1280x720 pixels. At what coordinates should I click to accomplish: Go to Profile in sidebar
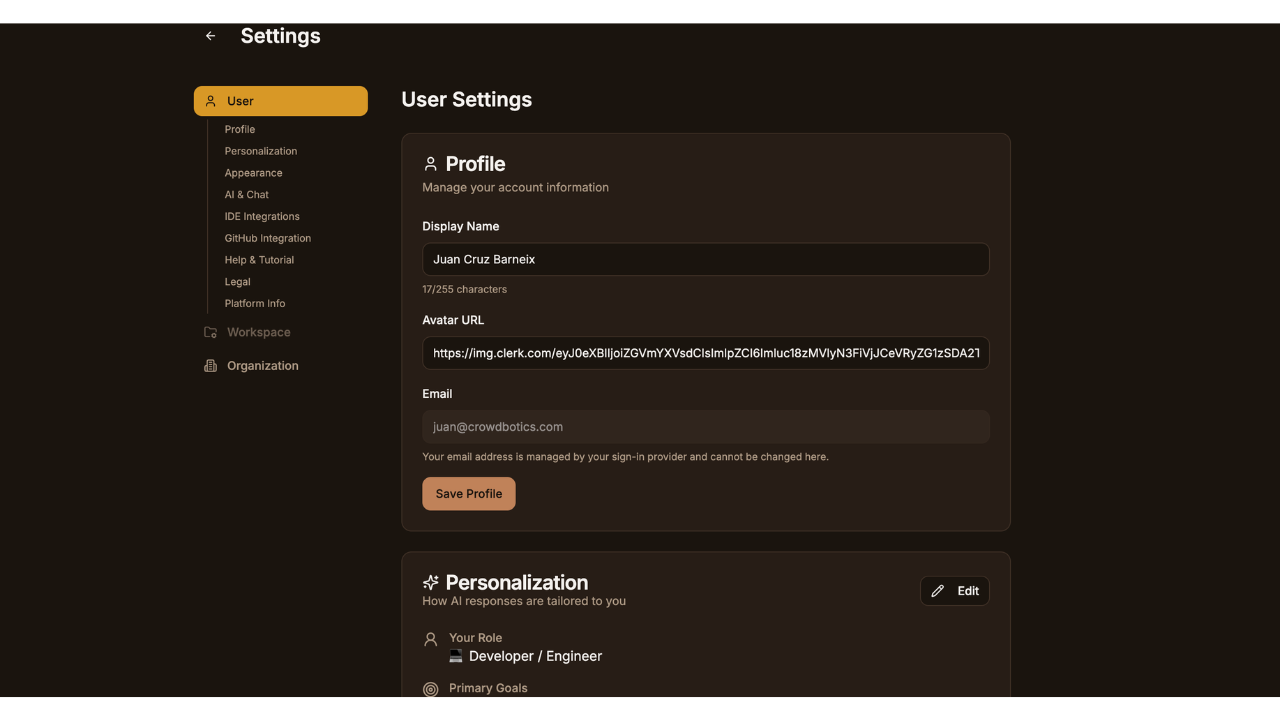pos(240,129)
